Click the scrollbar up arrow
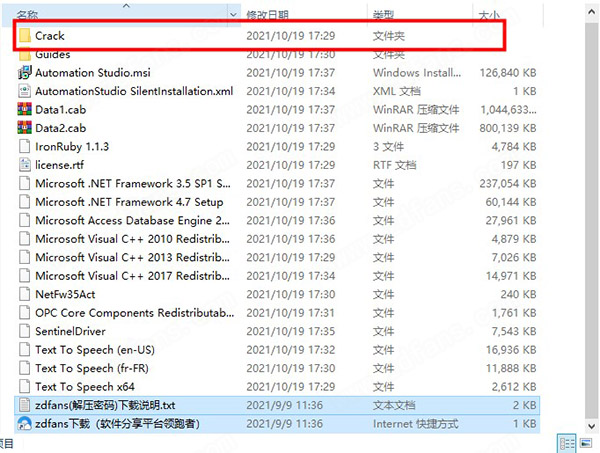Viewport: 600px width, 453px height. pos(592,12)
